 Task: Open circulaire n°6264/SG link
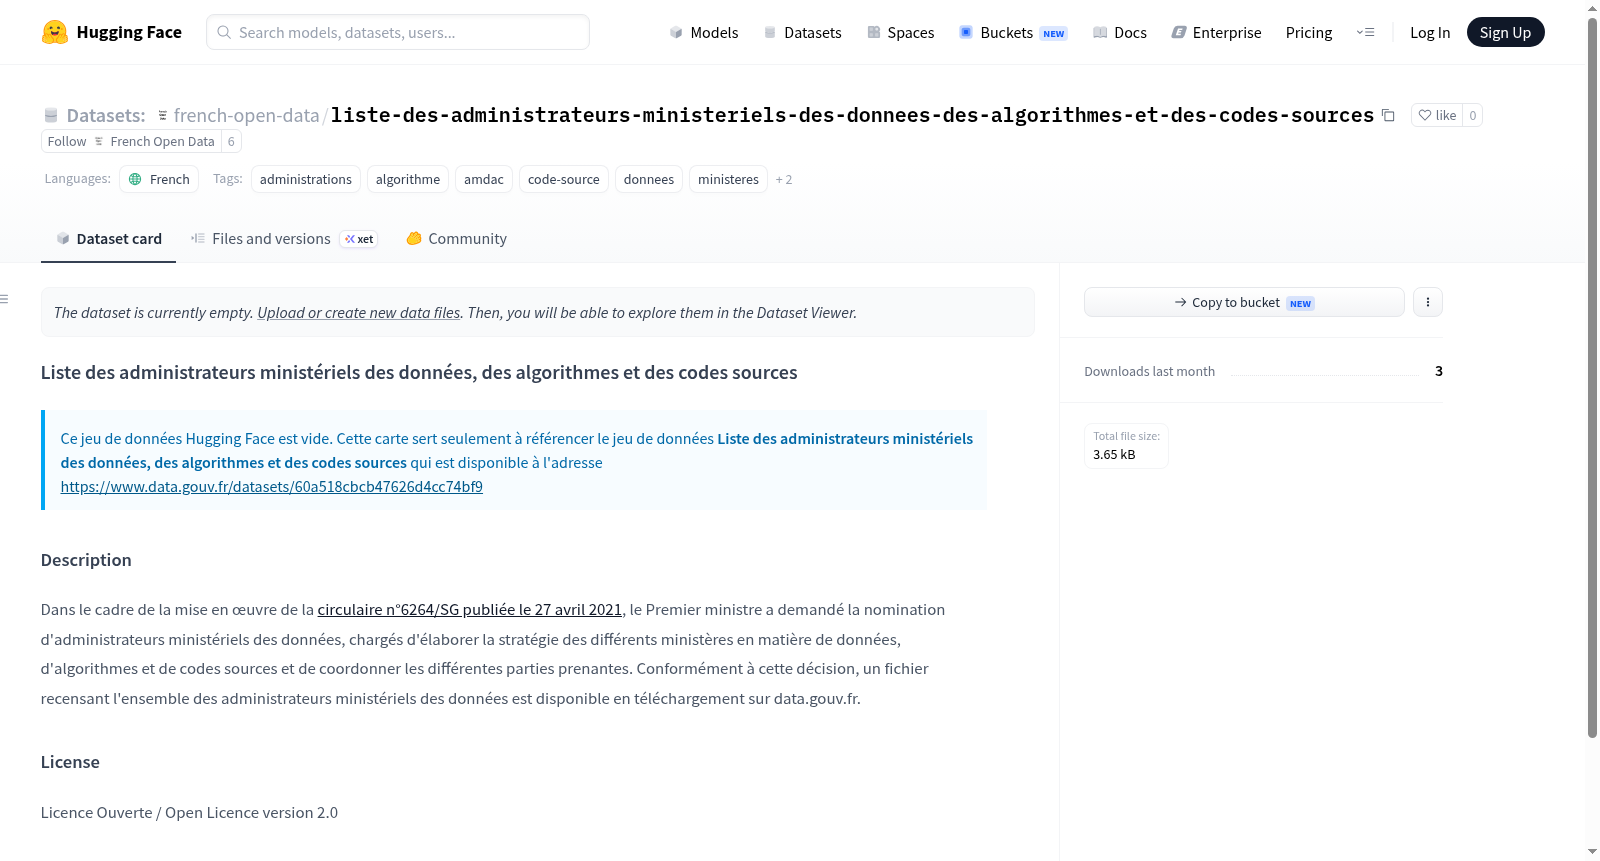point(470,610)
